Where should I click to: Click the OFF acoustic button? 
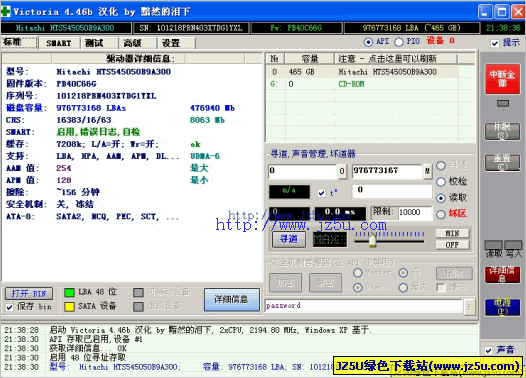[453, 245]
